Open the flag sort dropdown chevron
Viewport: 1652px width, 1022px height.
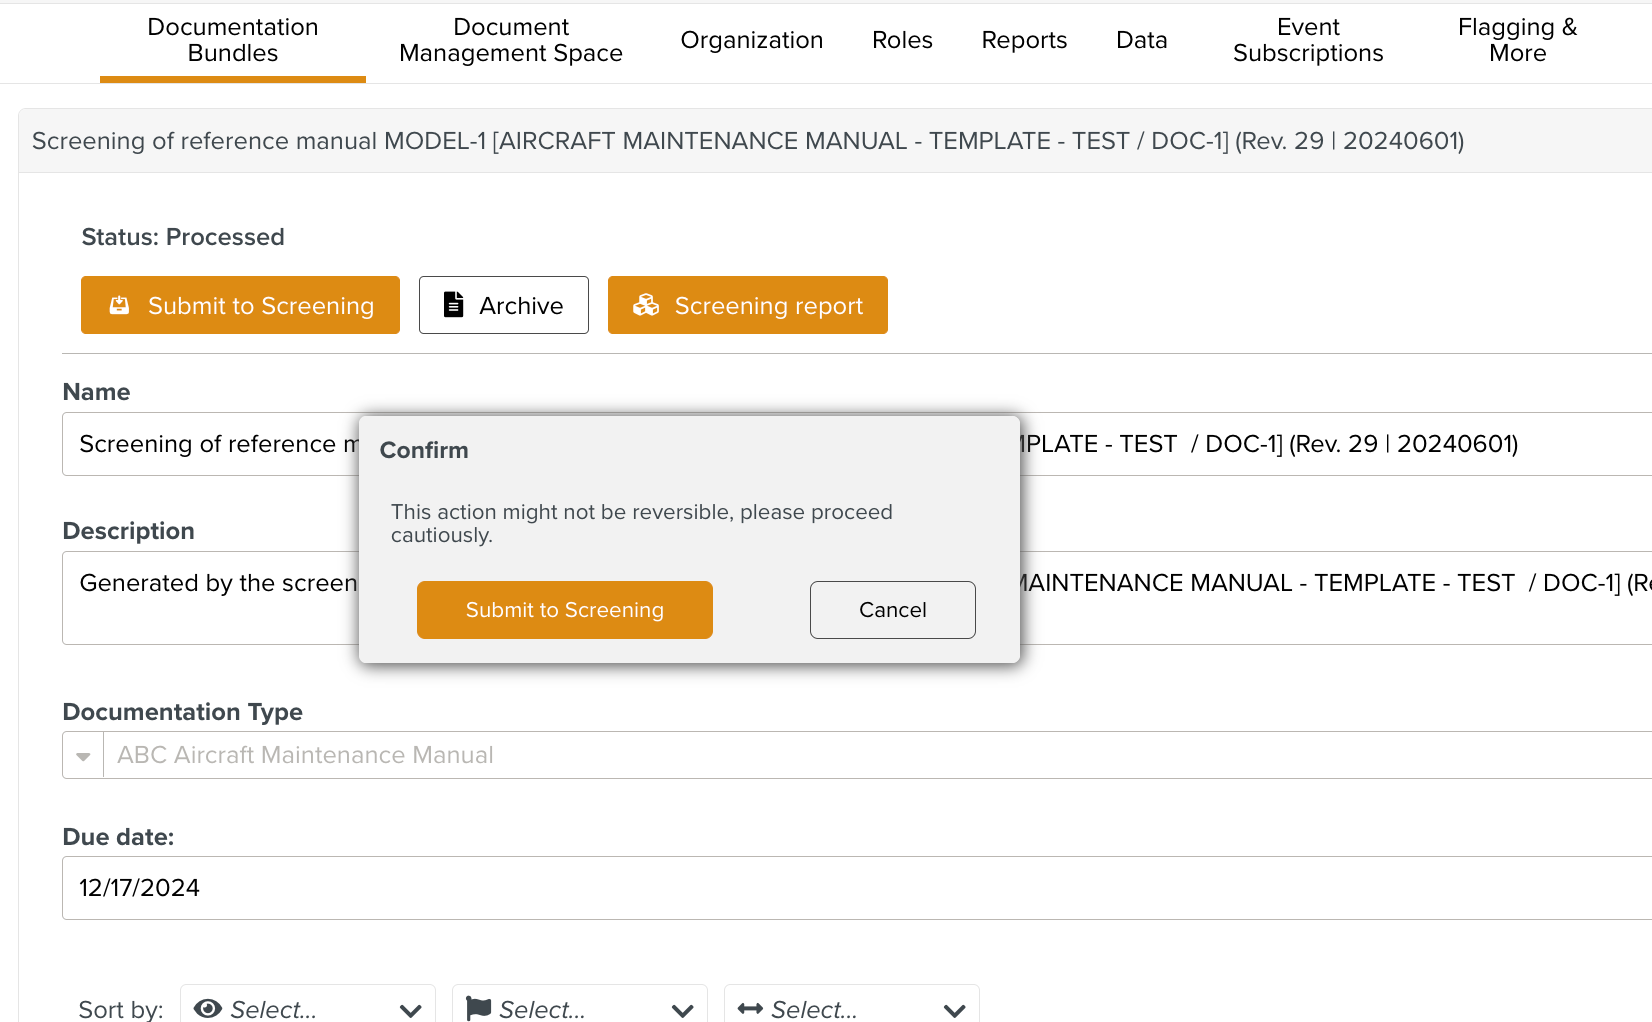tap(682, 1010)
